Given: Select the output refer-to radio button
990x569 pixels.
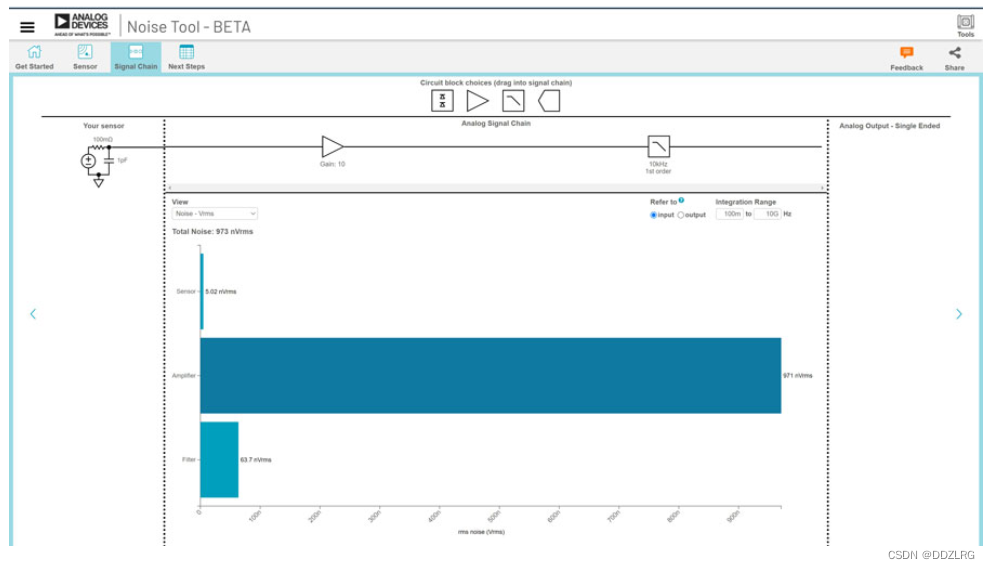Looking at the screenshot, I should pos(681,215).
